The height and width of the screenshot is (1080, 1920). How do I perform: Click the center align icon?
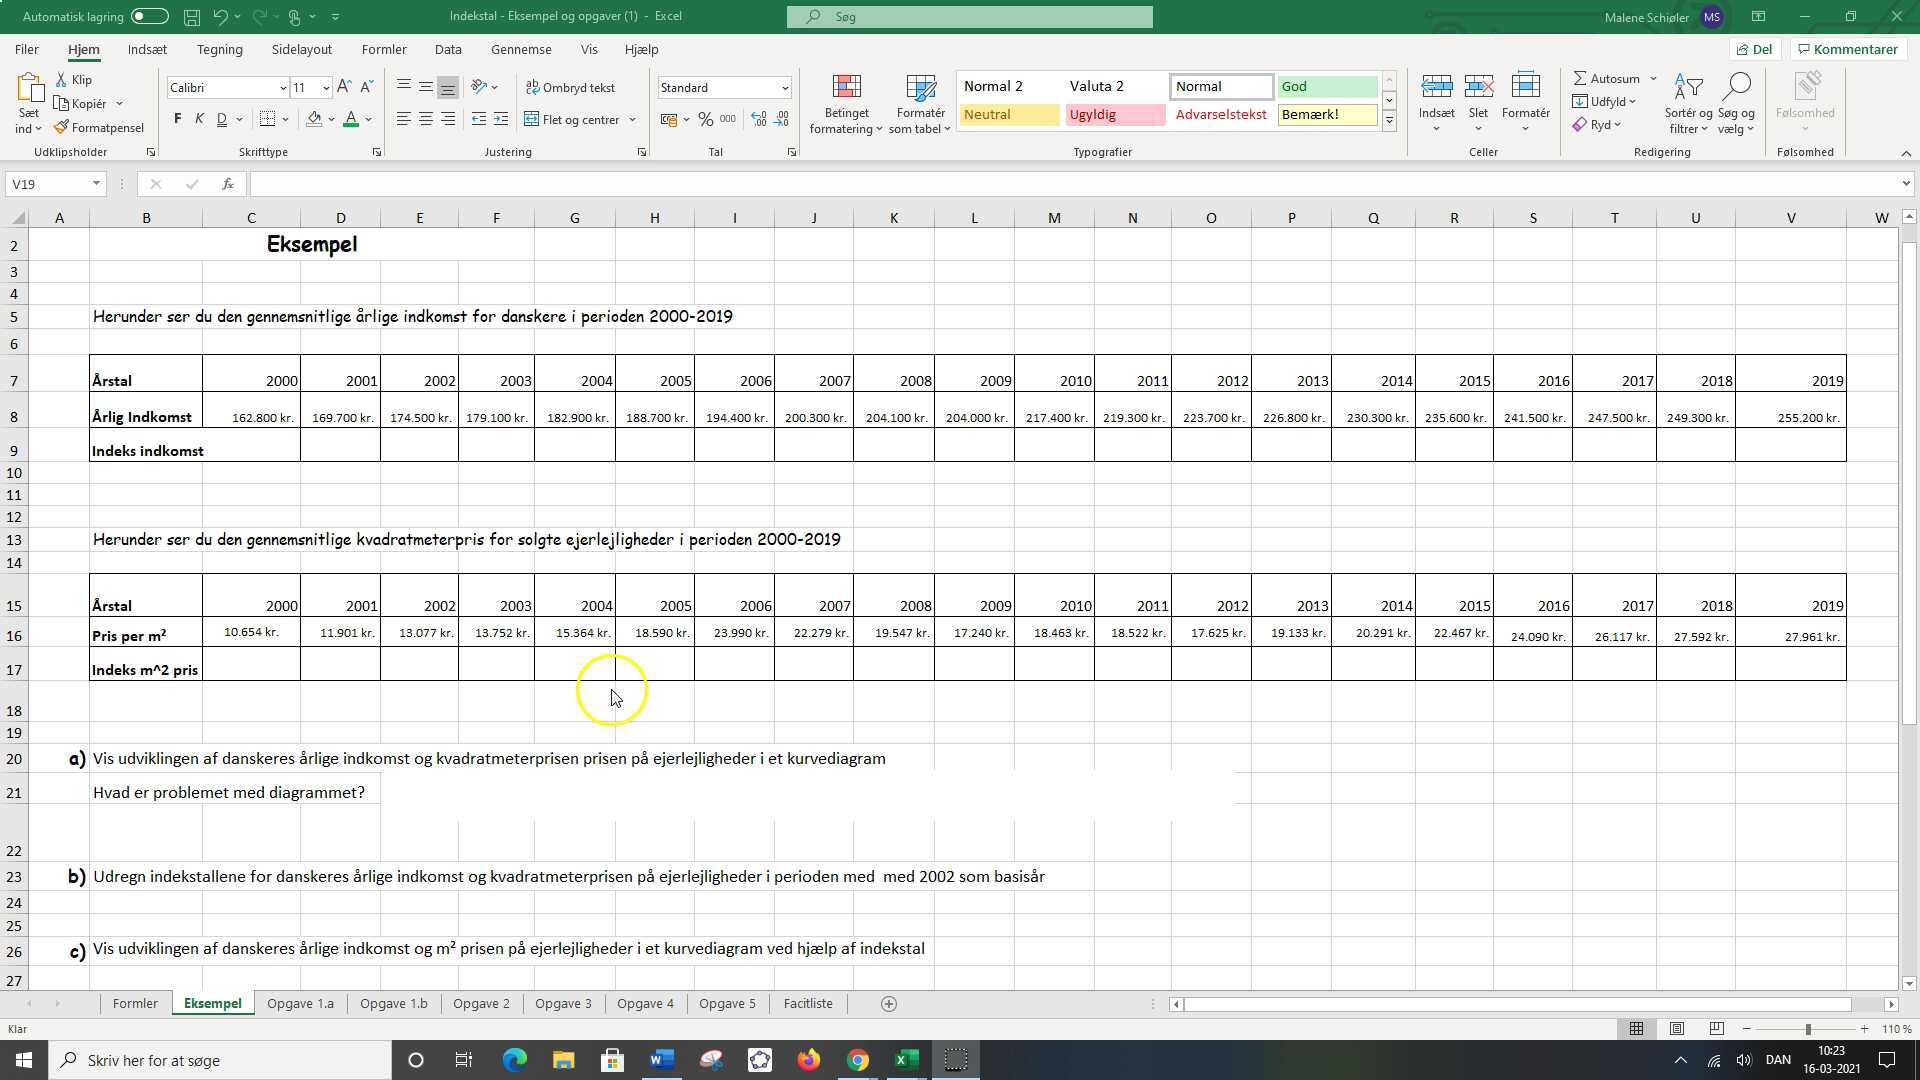coord(426,119)
